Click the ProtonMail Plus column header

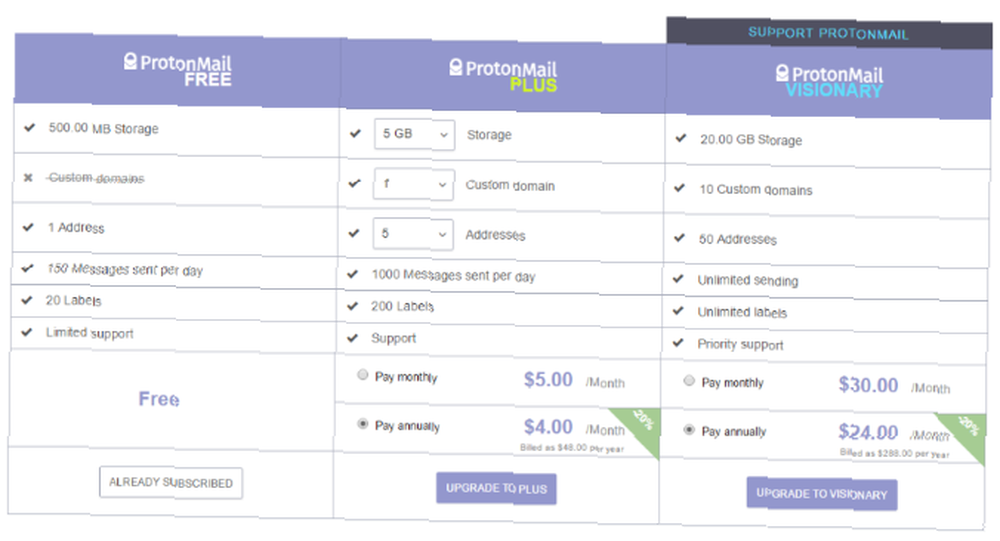503,76
